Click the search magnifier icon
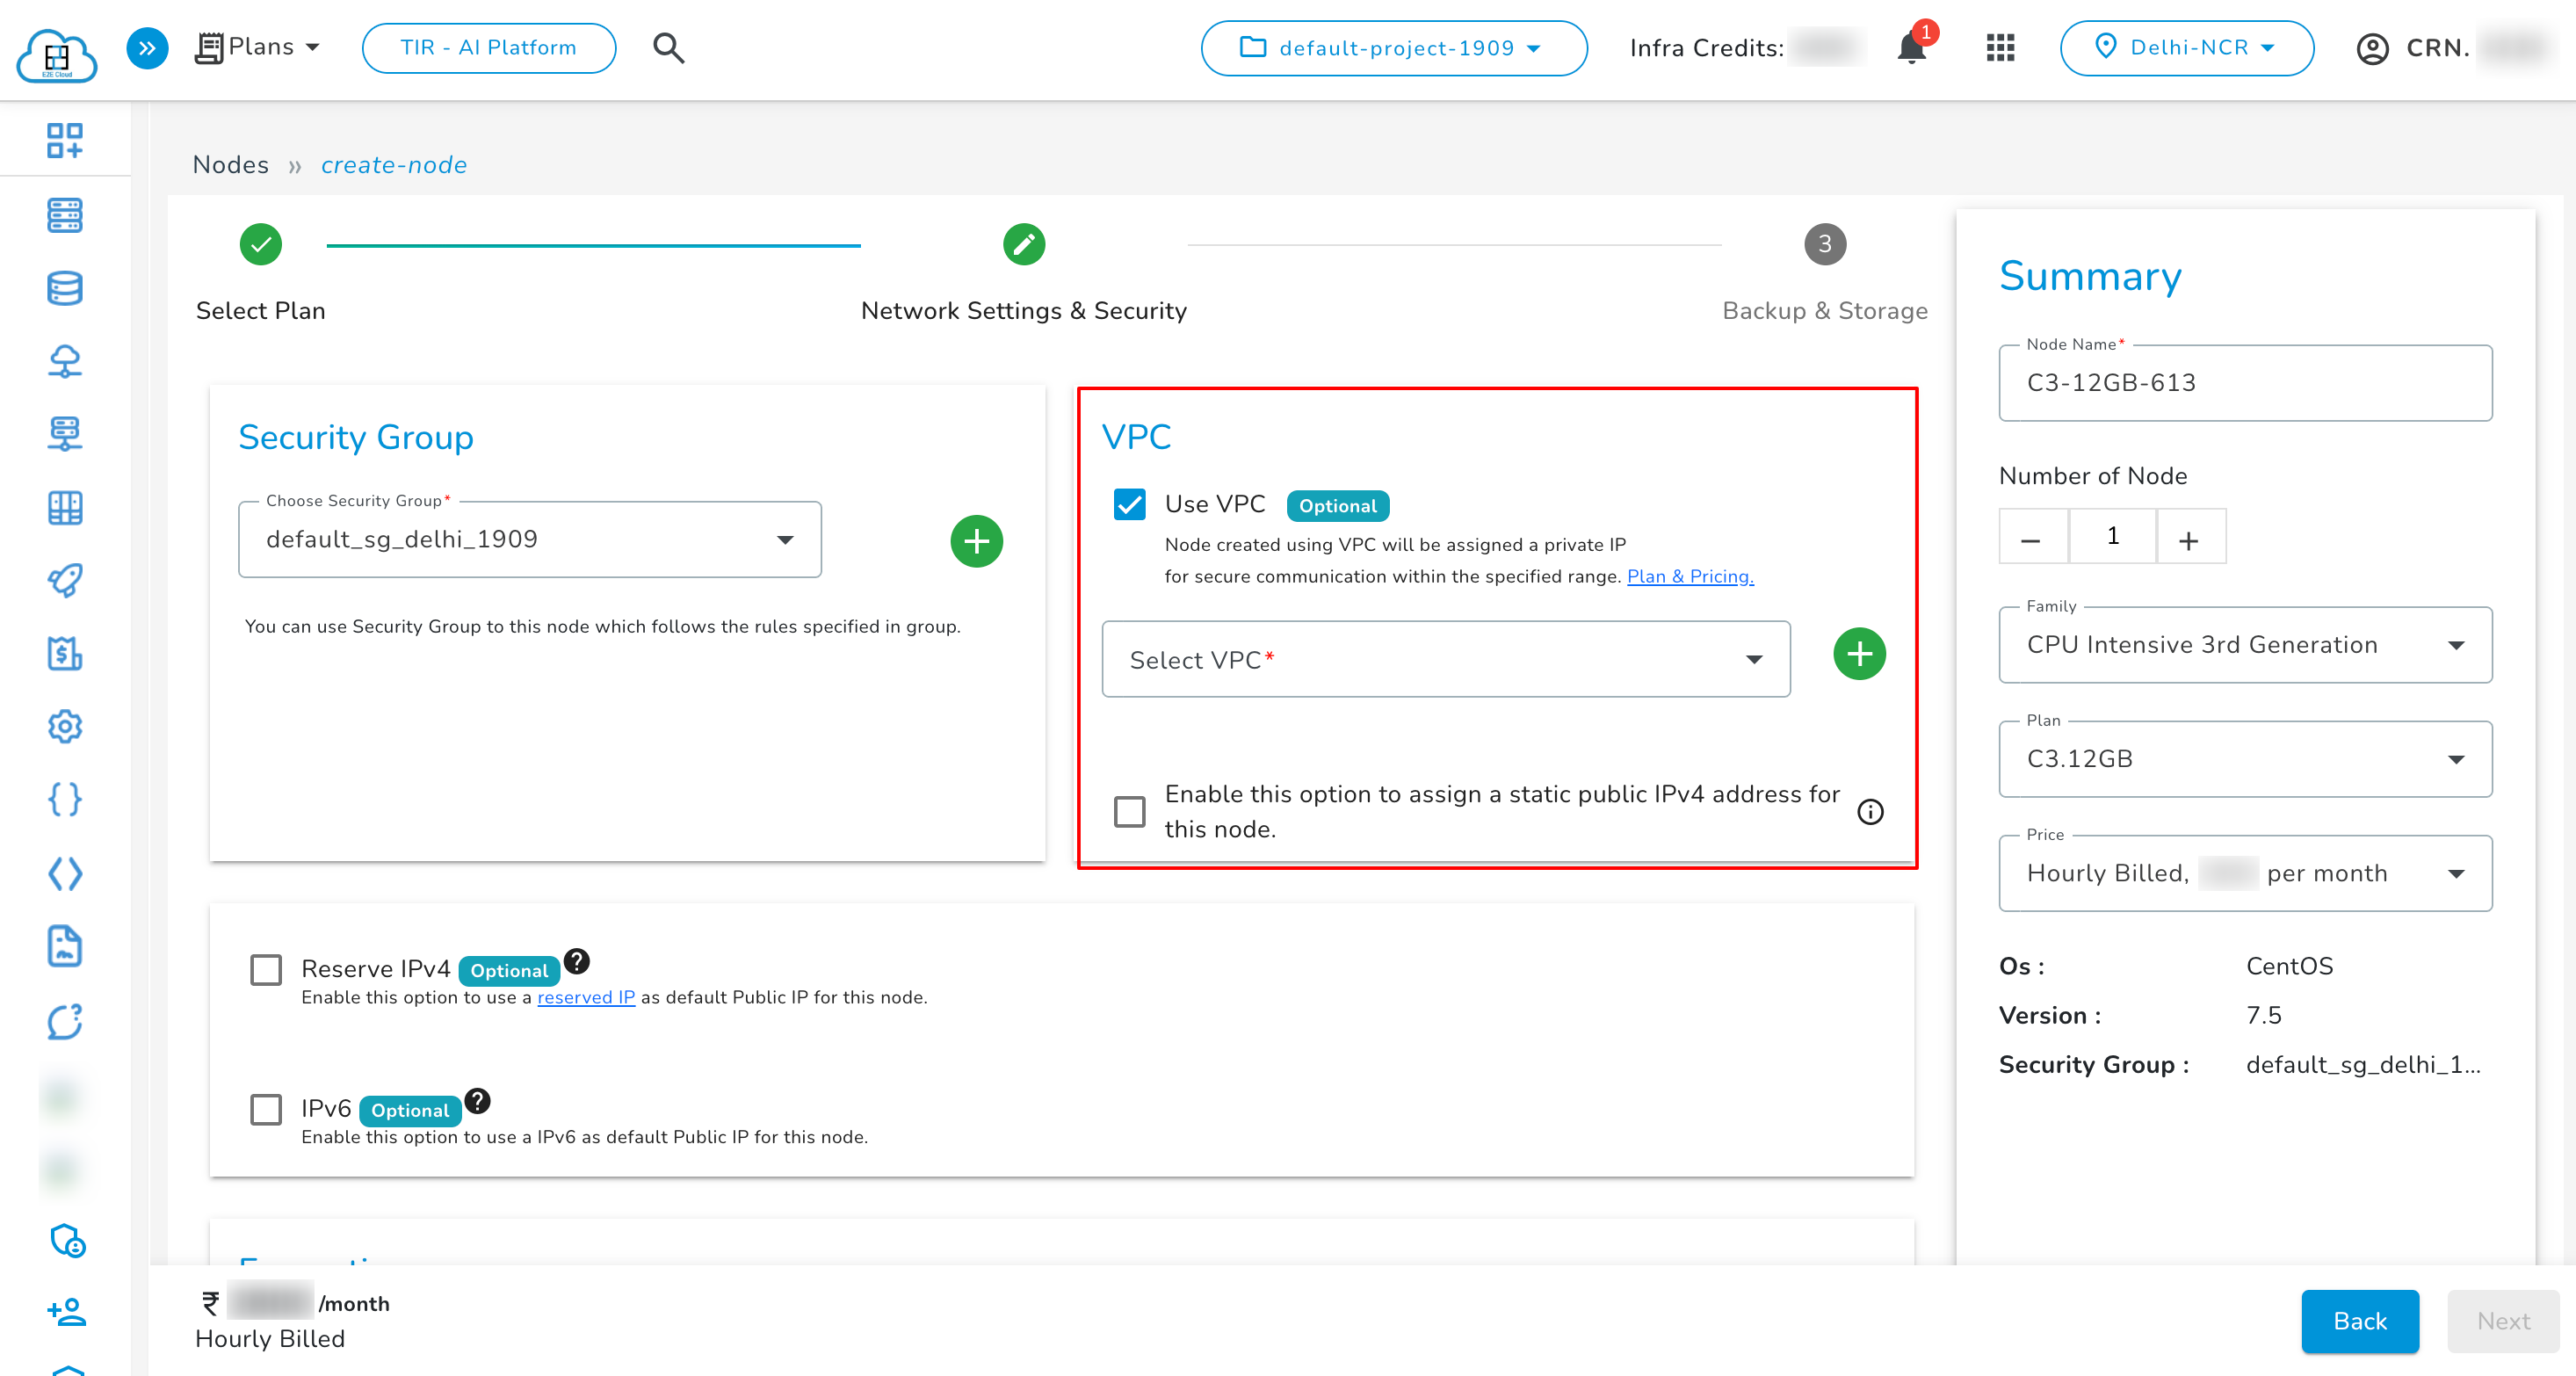 668,47
